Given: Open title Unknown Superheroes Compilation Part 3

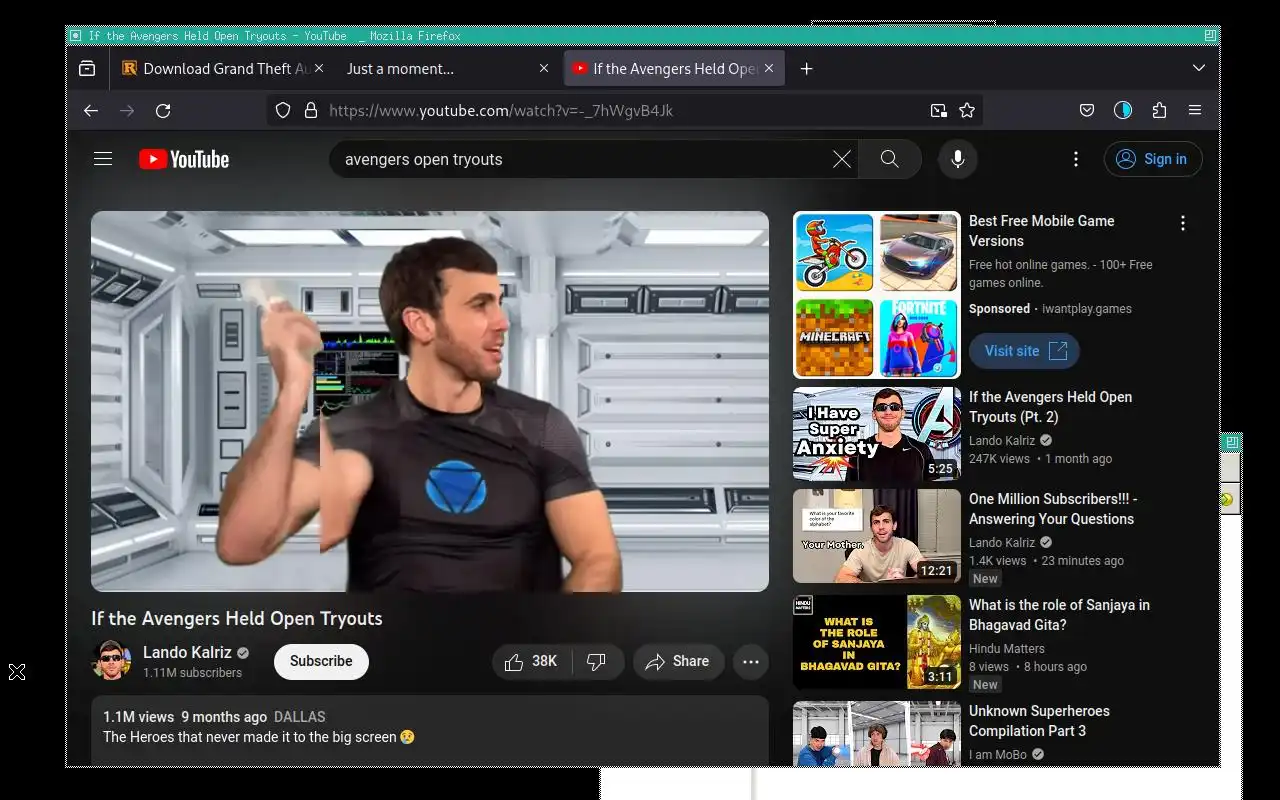Looking at the screenshot, I should pyautogui.click(x=1039, y=721).
